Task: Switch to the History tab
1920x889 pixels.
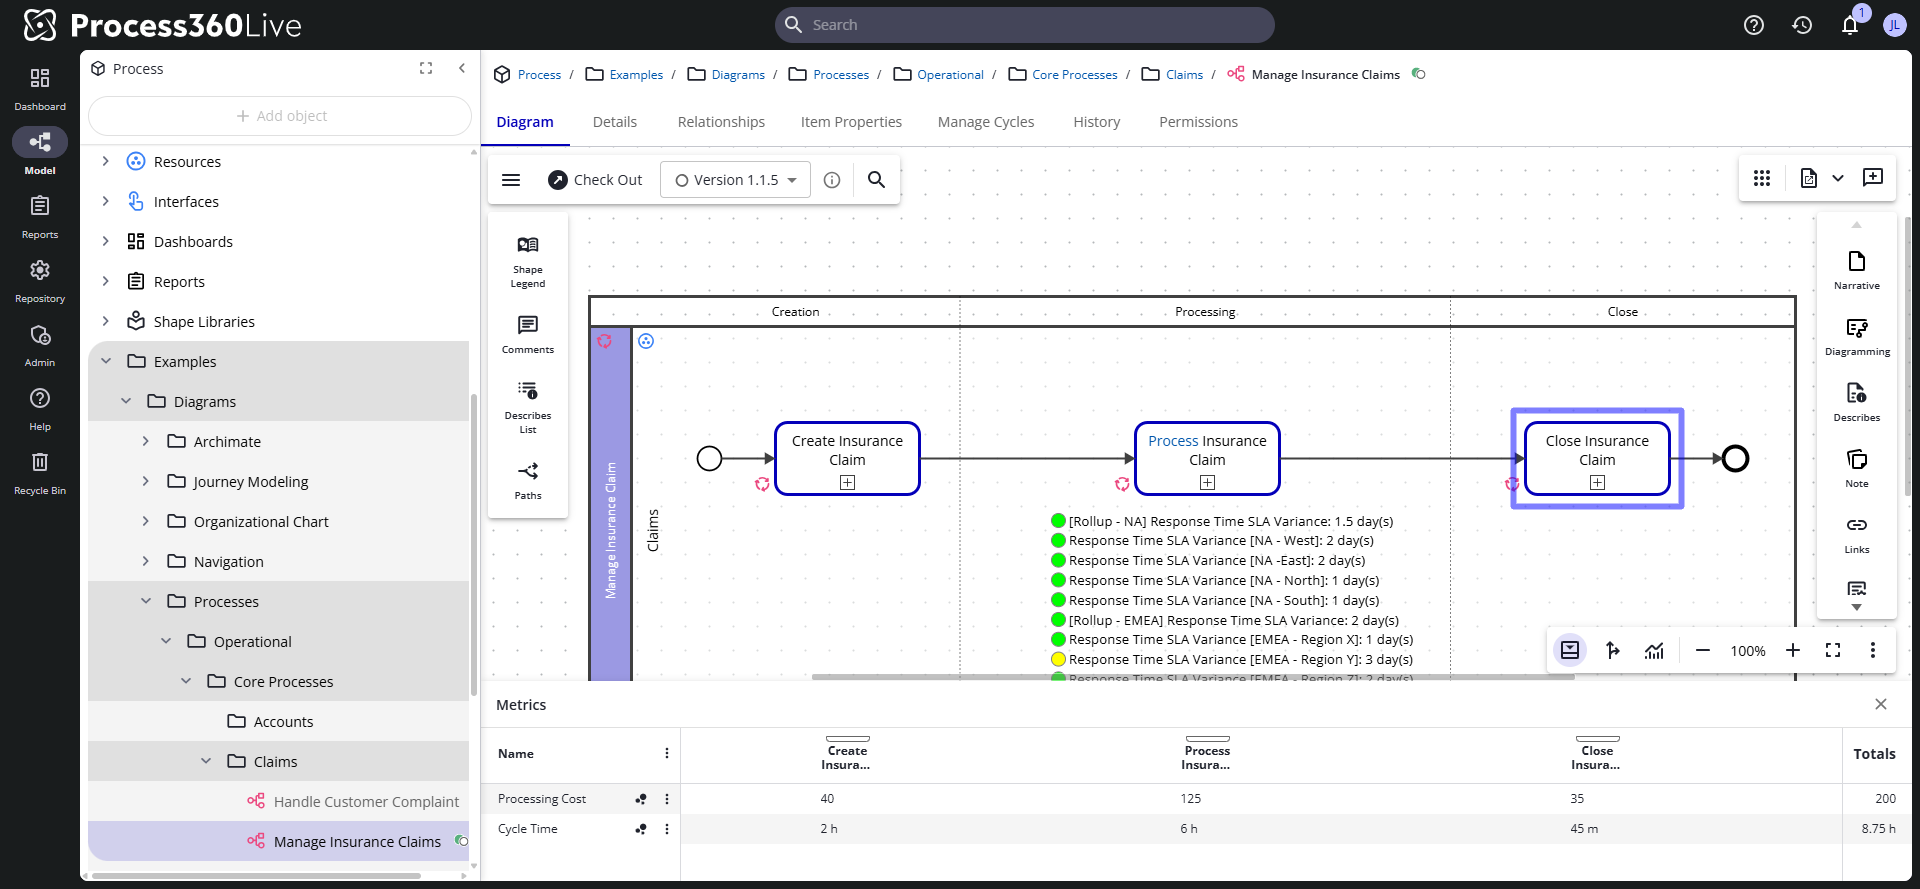Action: point(1097,122)
